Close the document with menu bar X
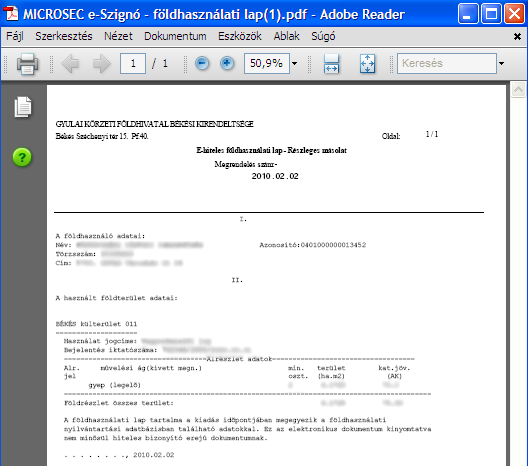Screen dimensions: 528x466 tap(518, 36)
